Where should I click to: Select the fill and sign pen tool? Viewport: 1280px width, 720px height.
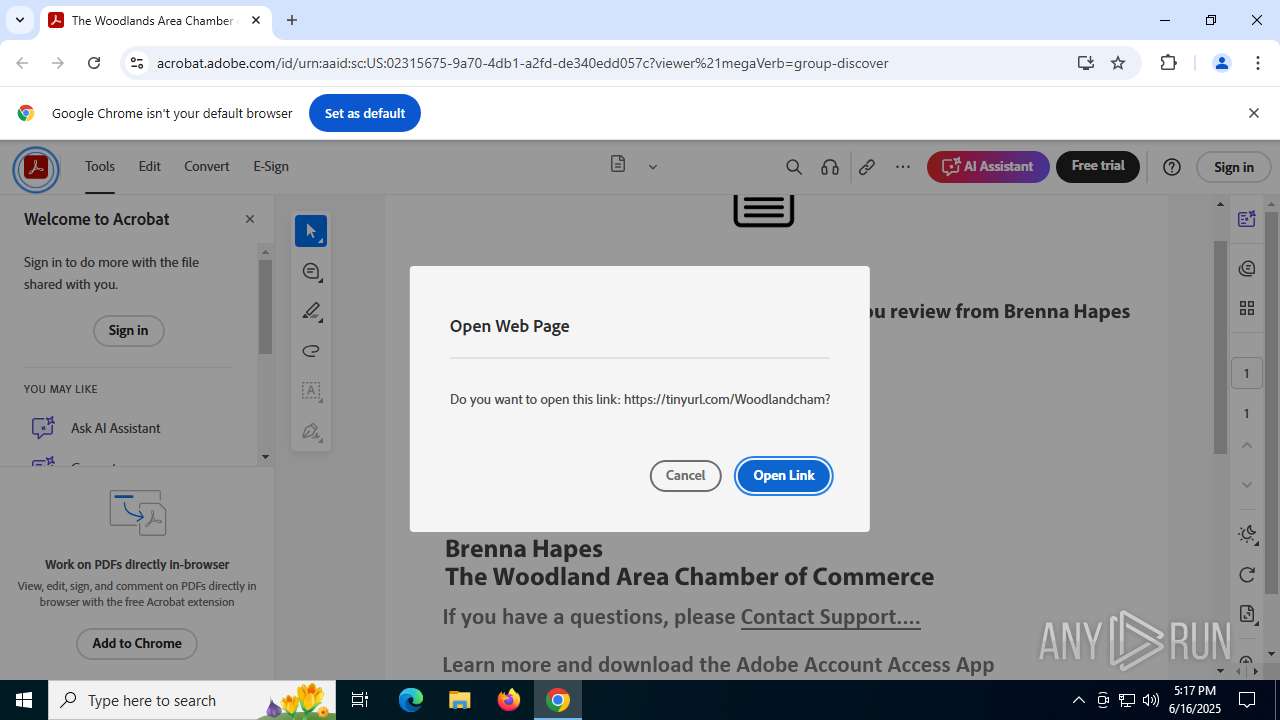coord(311,432)
